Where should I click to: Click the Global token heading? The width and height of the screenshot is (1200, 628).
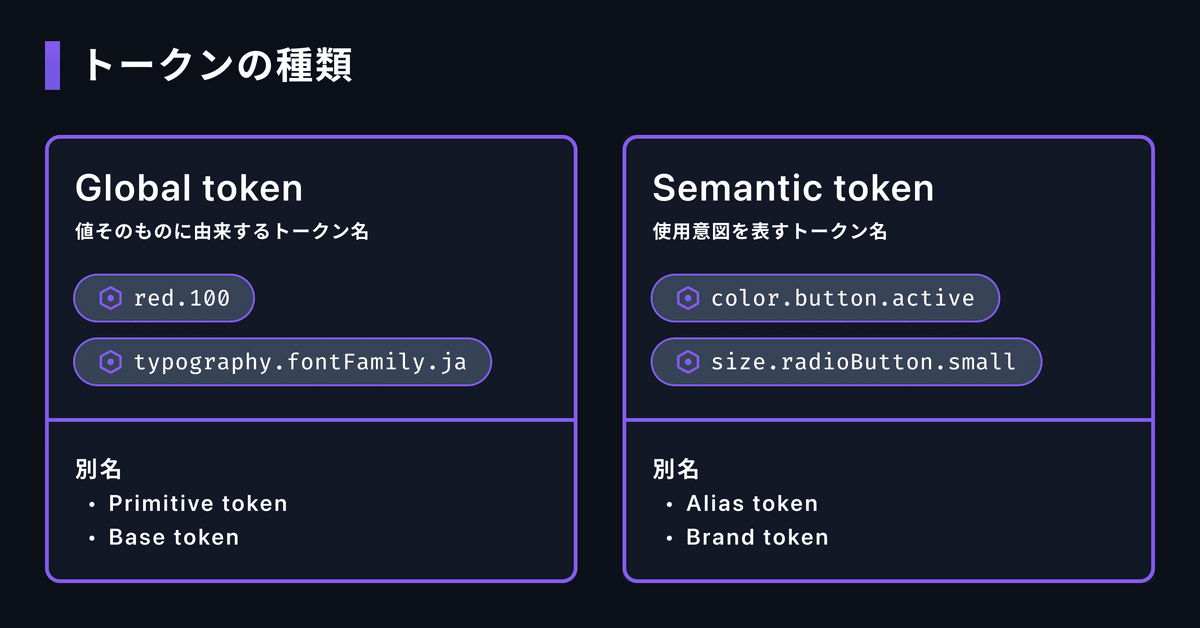(x=189, y=188)
